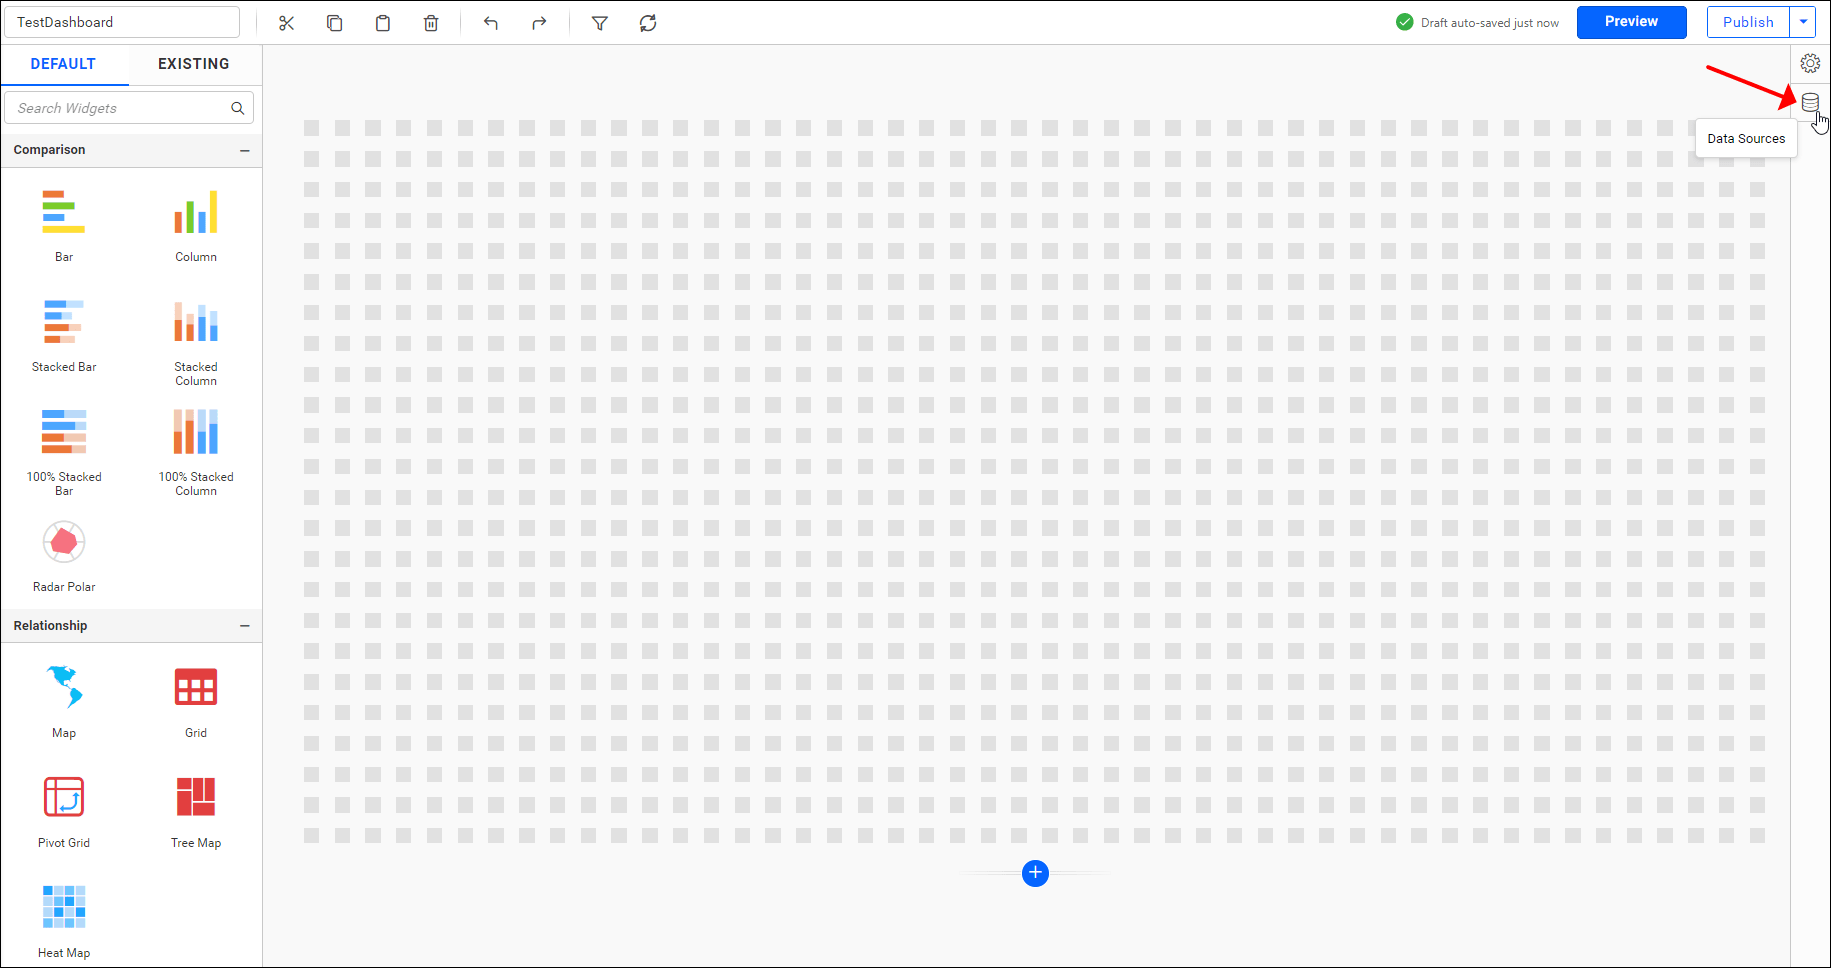This screenshot has width=1843, height=968.
Task: Collapse the Relationship widget section
Action: click(245, 625)
